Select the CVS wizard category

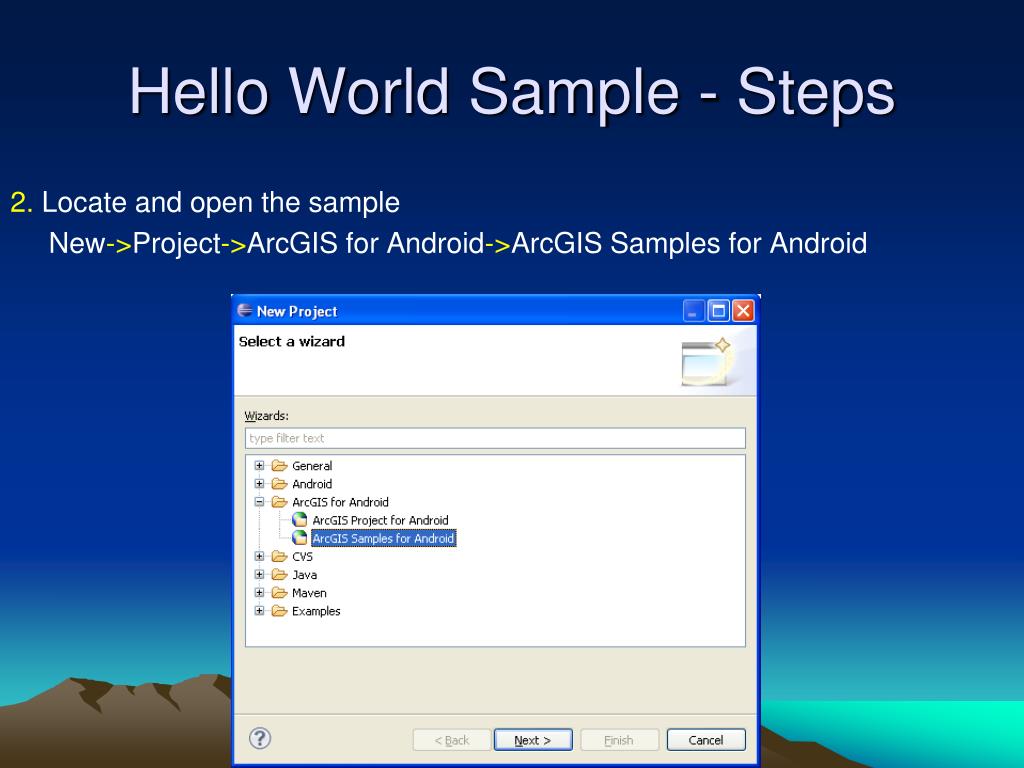coord(302,556)
